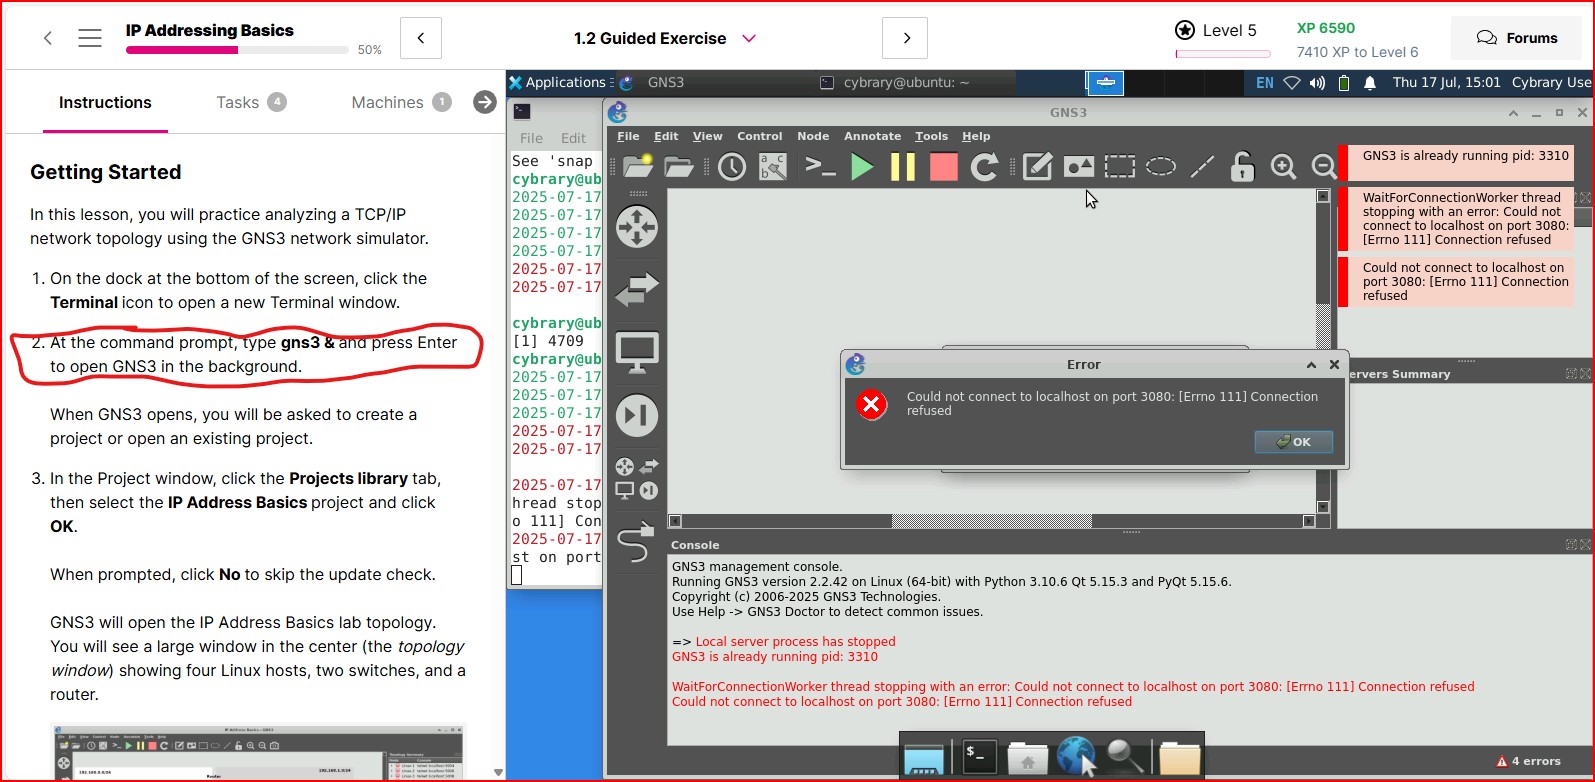
Task: Click the topology horizontal scrollbar
Action: (990, 521)
